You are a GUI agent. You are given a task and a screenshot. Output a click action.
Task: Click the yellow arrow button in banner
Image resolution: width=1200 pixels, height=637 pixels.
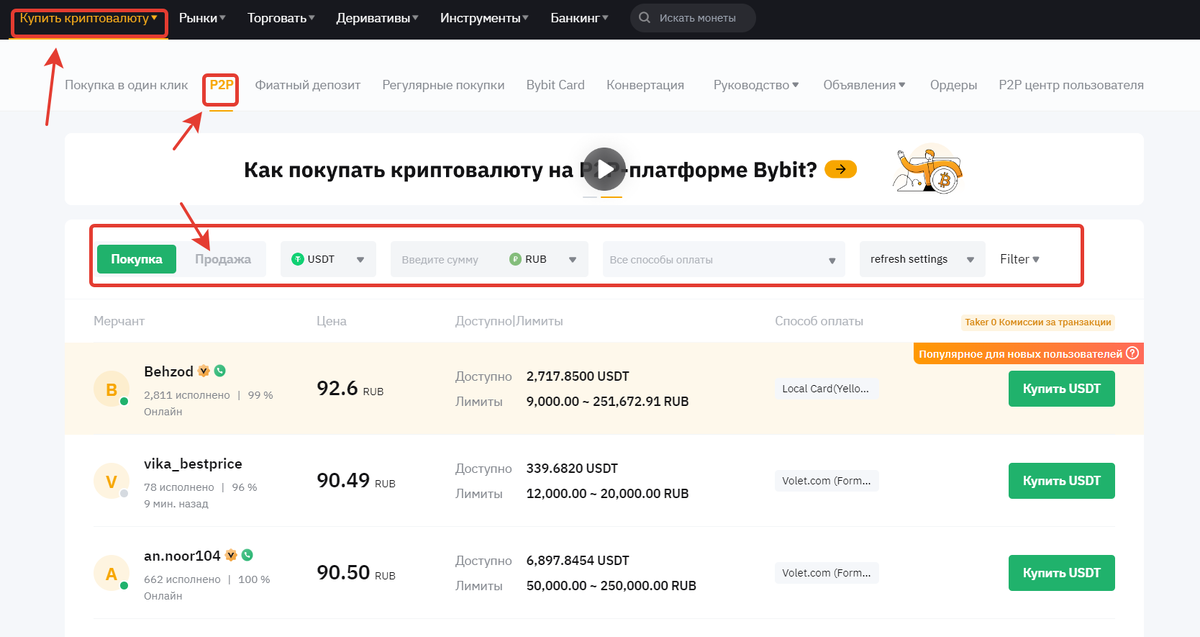pyautogui.click(x=841, y=169)
